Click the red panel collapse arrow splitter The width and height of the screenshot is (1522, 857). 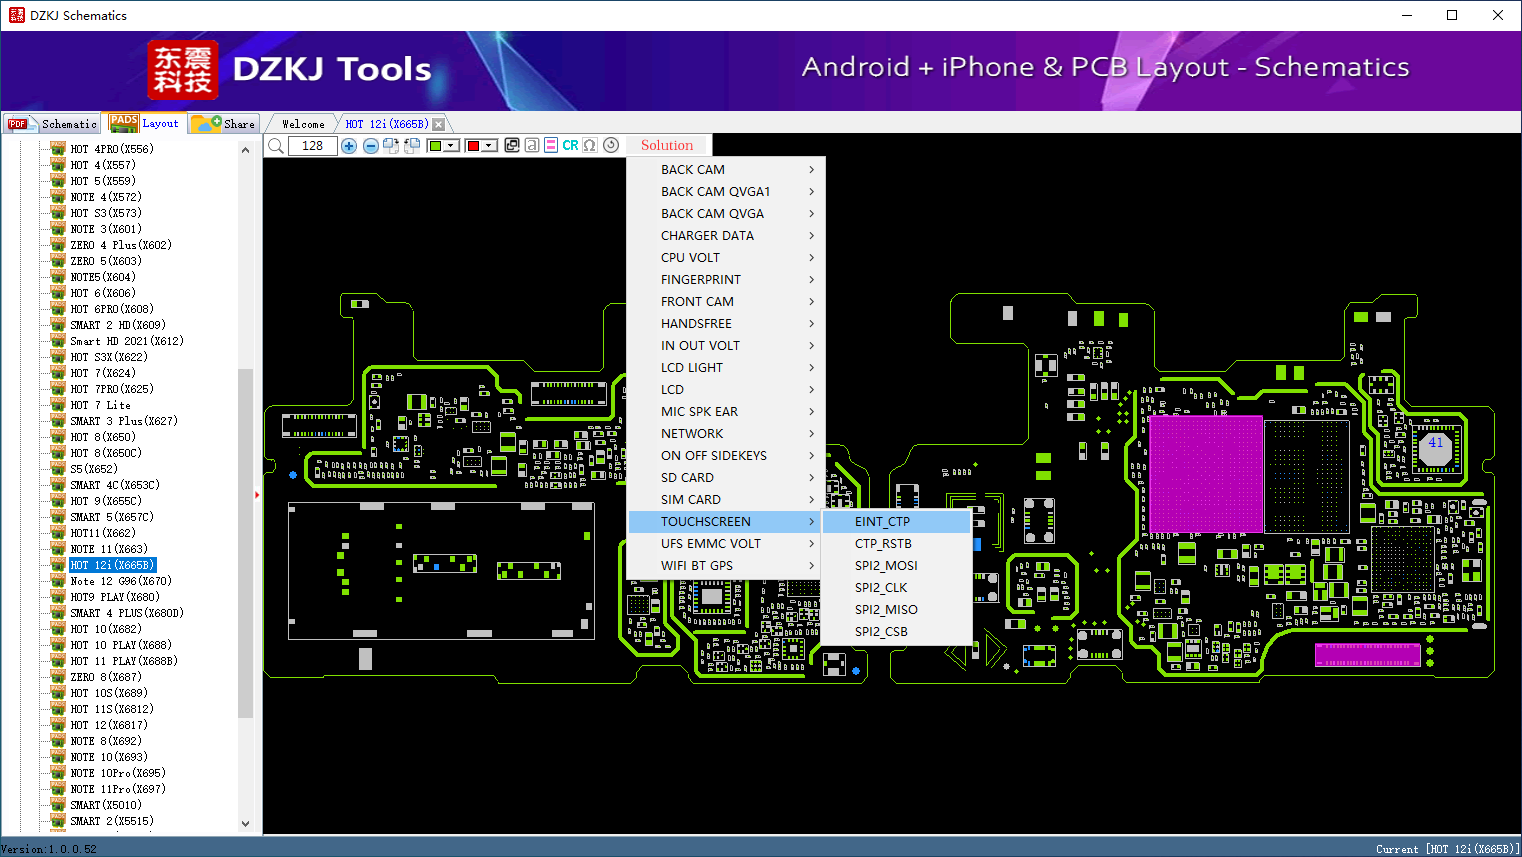(x=257, y=495)
